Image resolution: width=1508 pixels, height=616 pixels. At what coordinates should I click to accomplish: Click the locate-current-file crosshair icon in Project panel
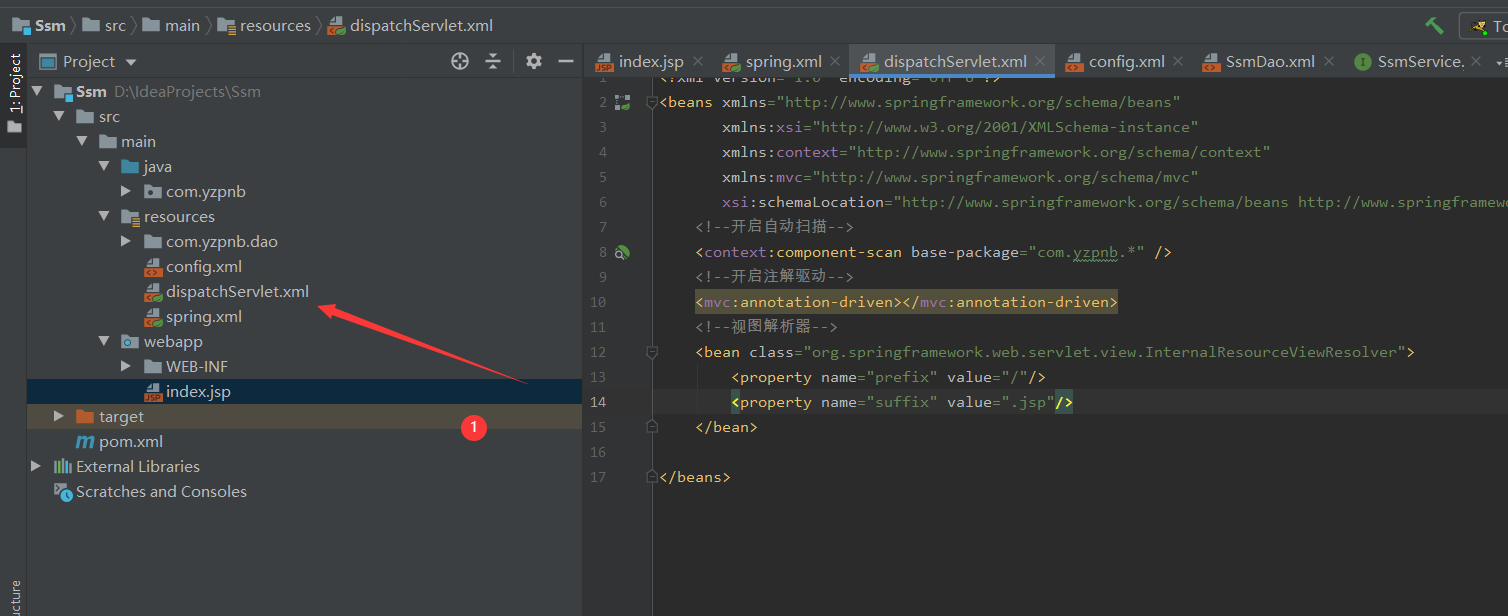tap(460, 61)
